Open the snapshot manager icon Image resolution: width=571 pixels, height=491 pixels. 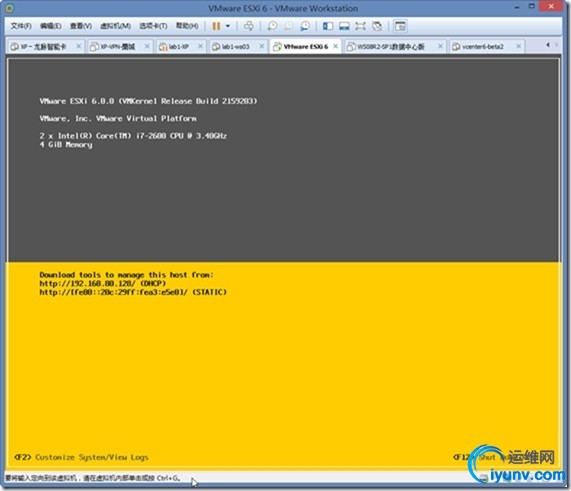coord(305,26)
